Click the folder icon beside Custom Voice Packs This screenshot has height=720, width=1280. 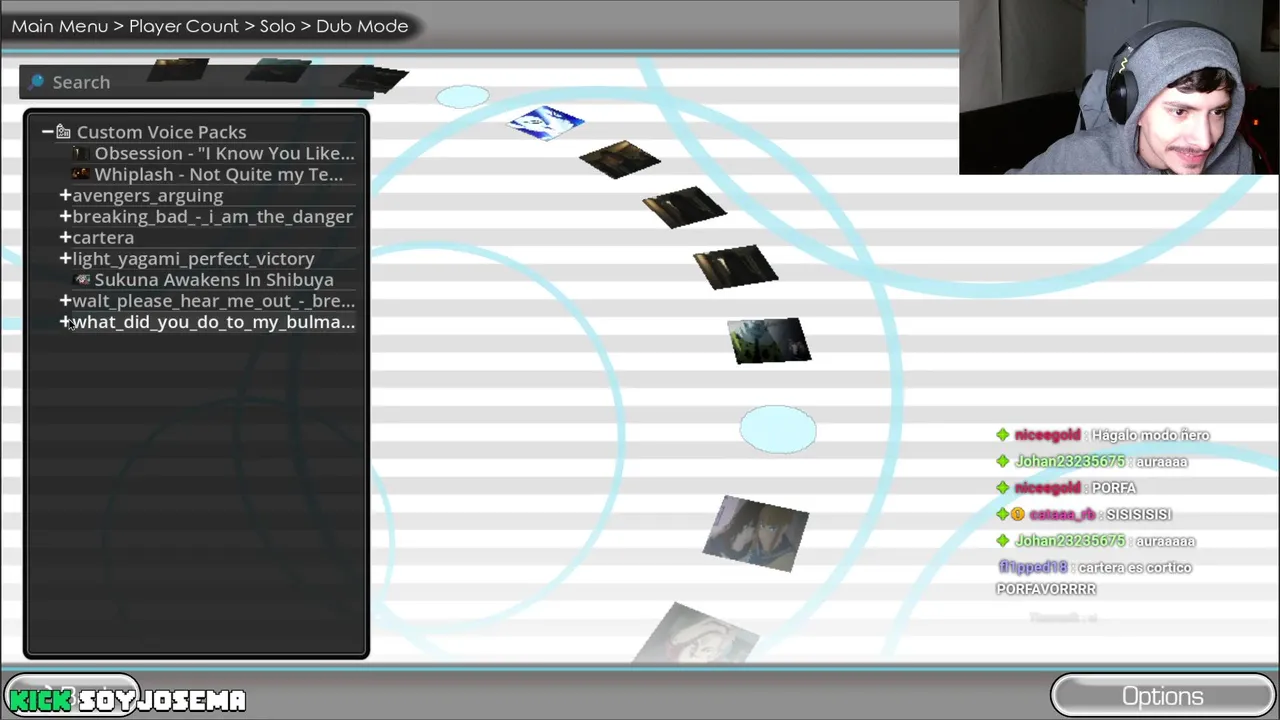63,132
